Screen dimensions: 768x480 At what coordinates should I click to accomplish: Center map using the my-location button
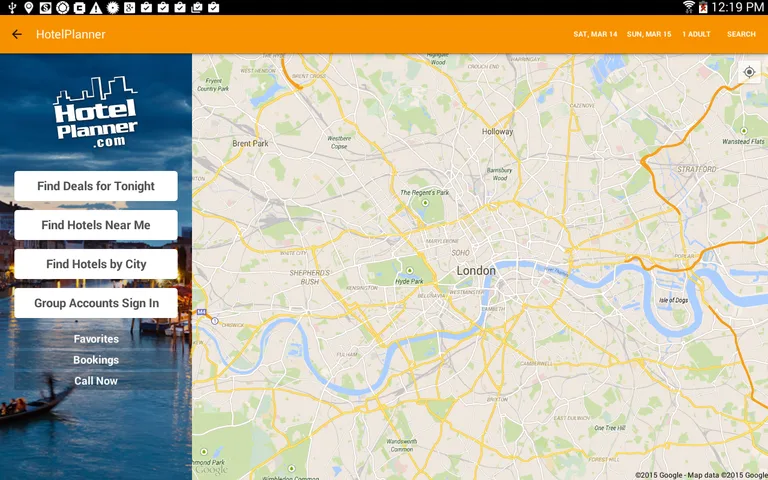749,72
